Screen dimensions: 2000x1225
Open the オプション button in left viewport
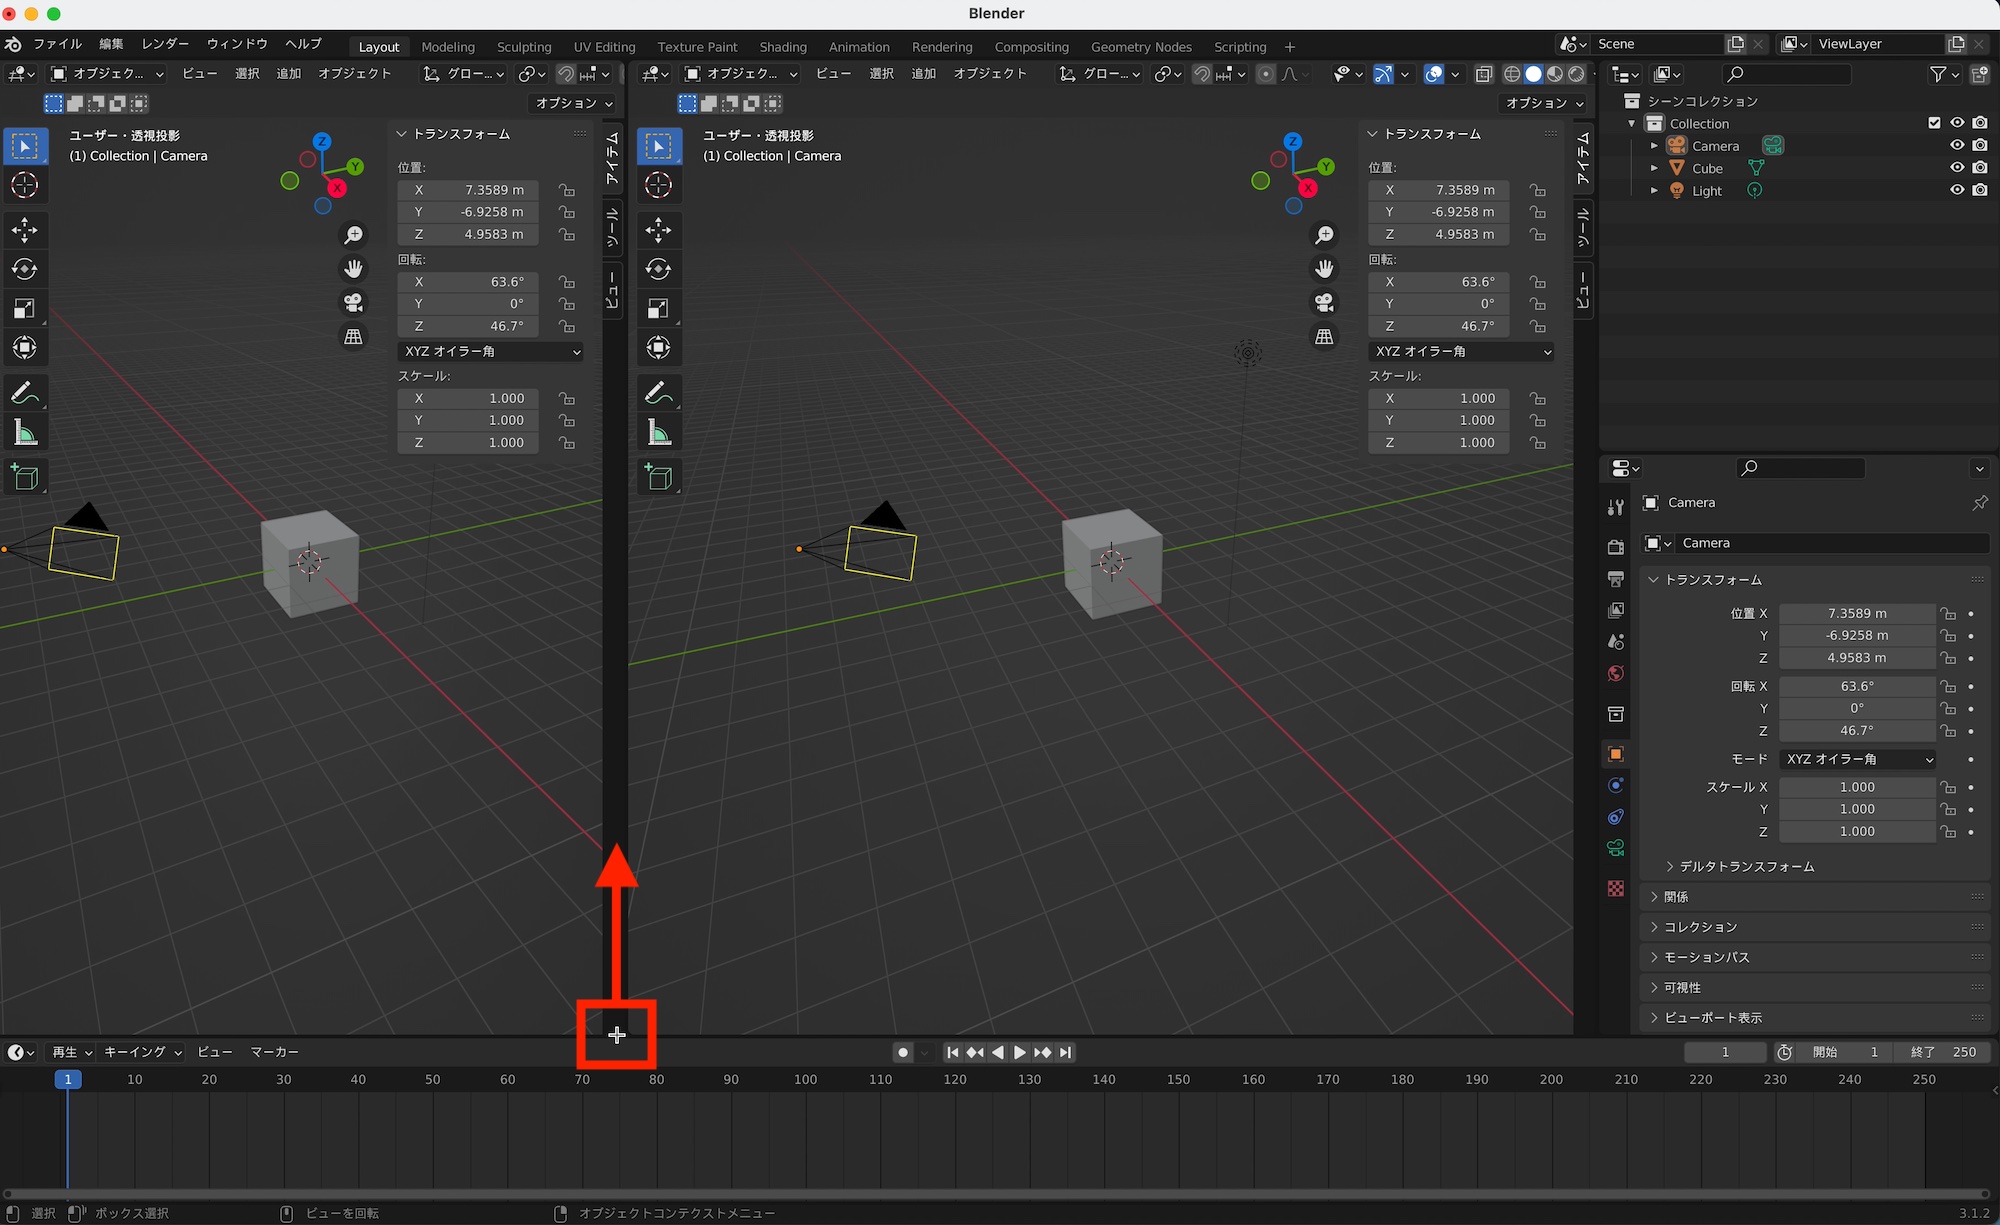[x=572, y=103]
